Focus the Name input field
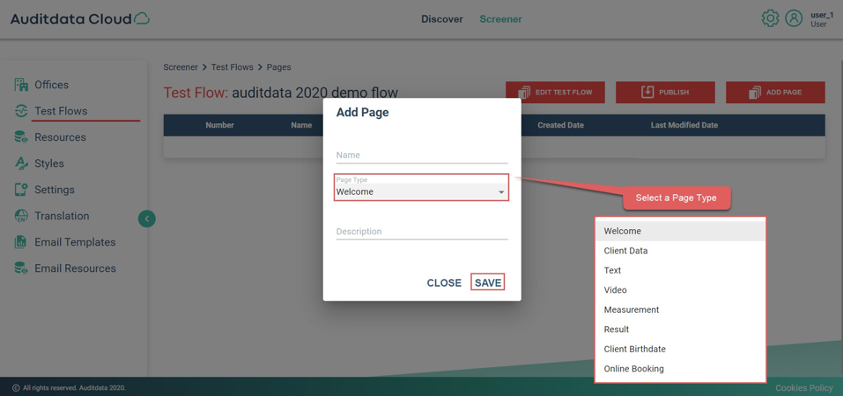This screenshot has height=397, width=843. tap(422, 155)
